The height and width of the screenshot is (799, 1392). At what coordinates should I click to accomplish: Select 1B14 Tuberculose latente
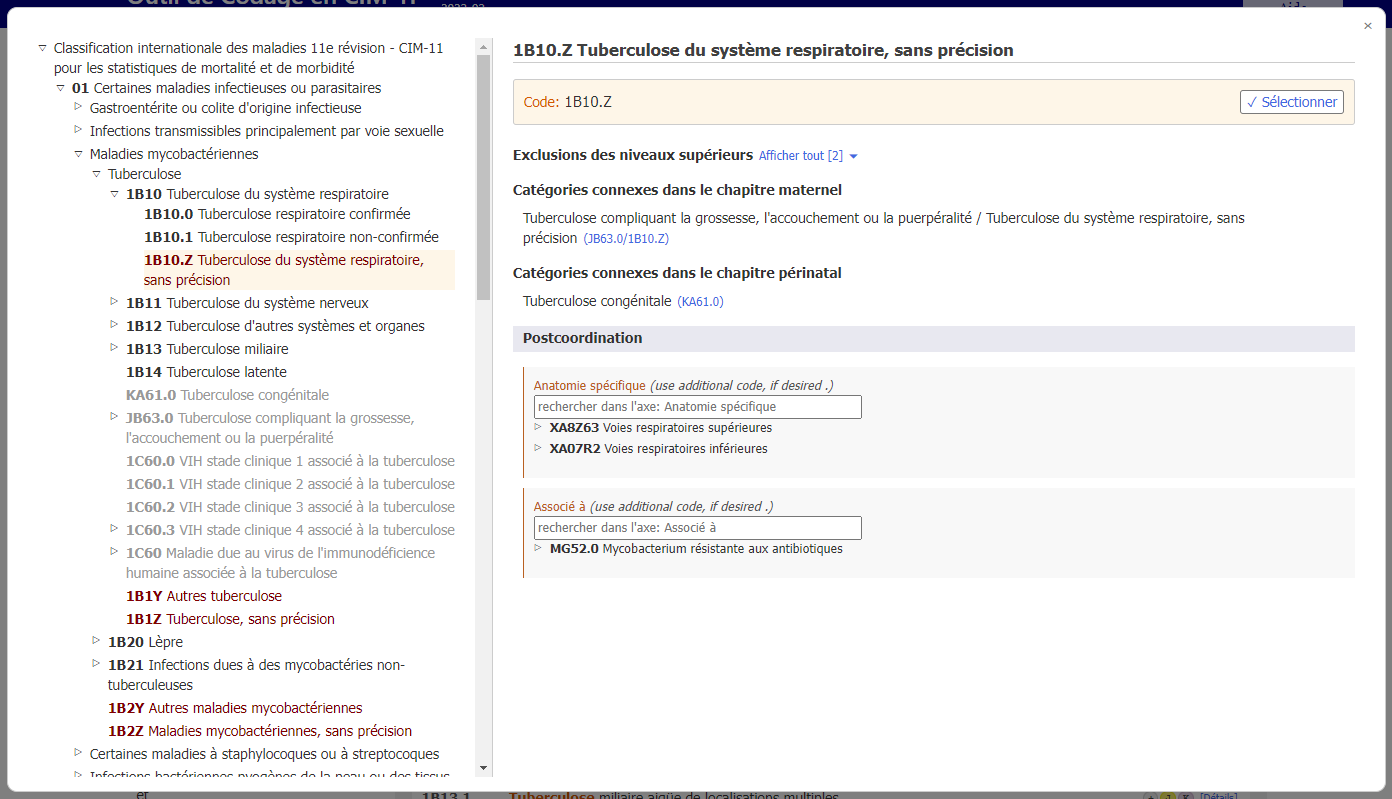(206, 372)
